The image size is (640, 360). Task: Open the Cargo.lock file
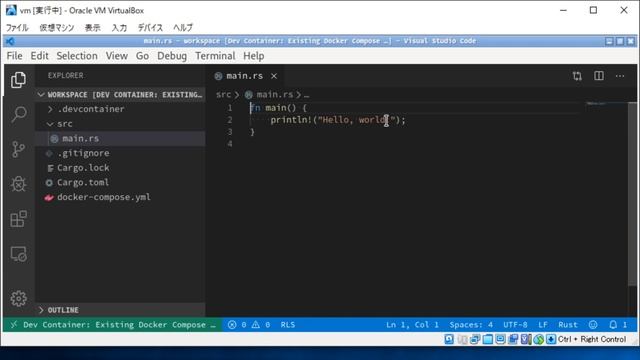tap(120, 168)
